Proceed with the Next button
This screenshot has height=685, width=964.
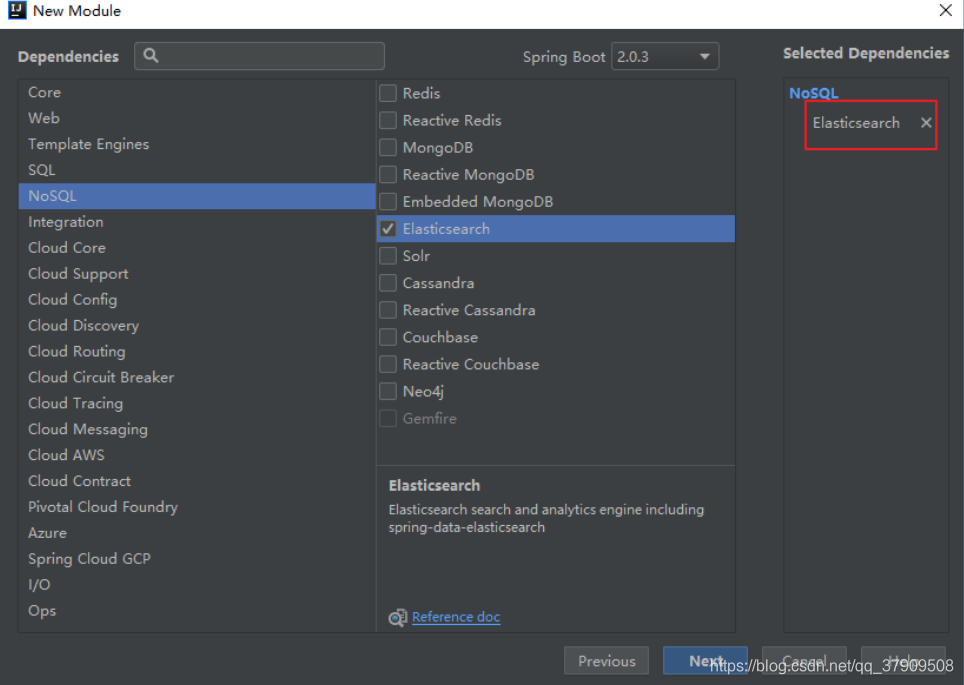pos(705,661)
